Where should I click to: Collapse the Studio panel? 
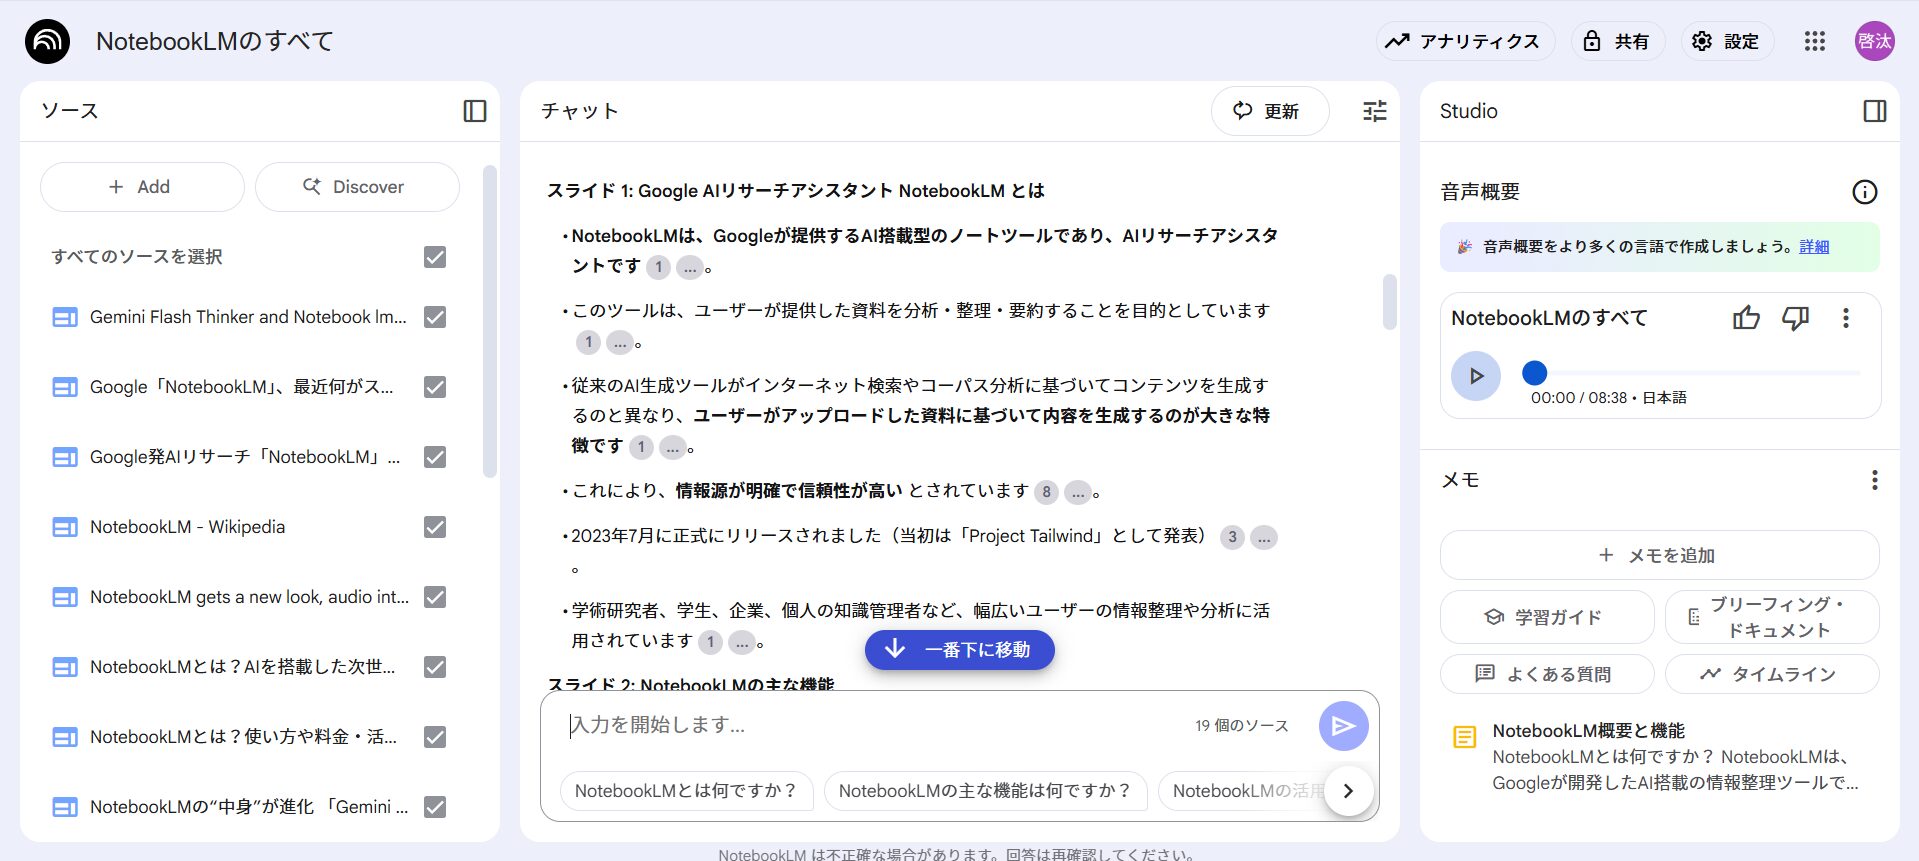1875,111
